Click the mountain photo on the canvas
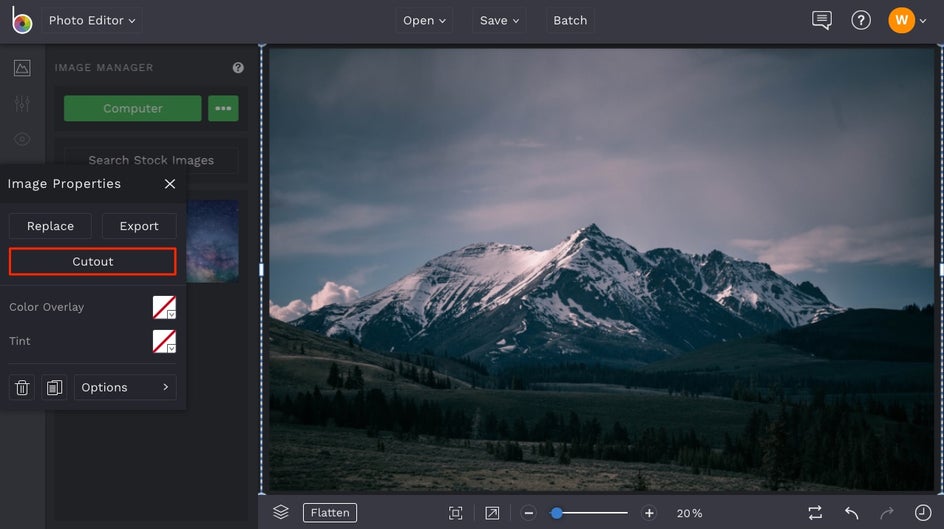Screen dimensions: 944x529 point(601,270)
